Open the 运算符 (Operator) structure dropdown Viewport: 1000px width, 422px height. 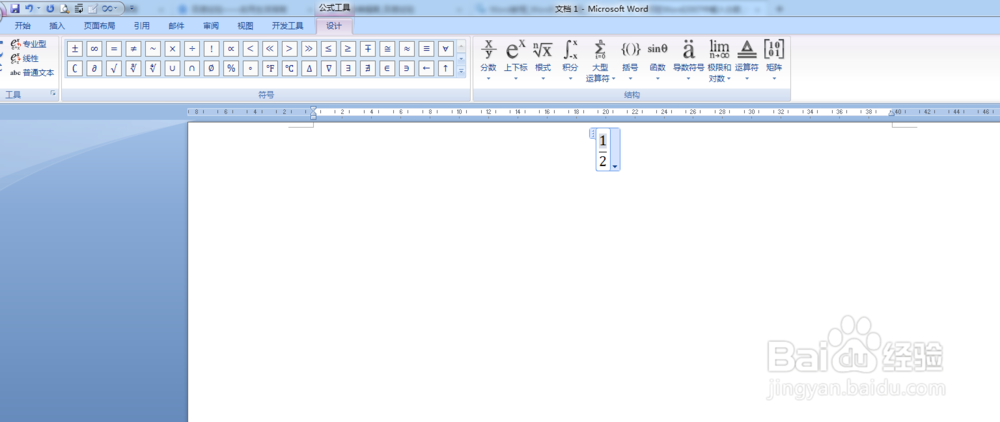(x=746, y=61)
